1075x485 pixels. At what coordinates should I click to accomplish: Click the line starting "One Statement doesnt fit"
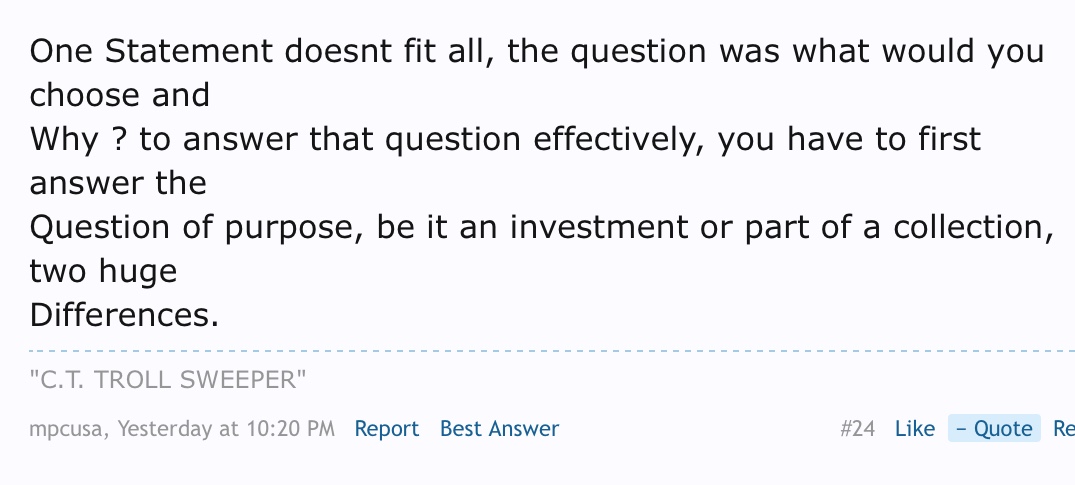[x=537, y=51]
